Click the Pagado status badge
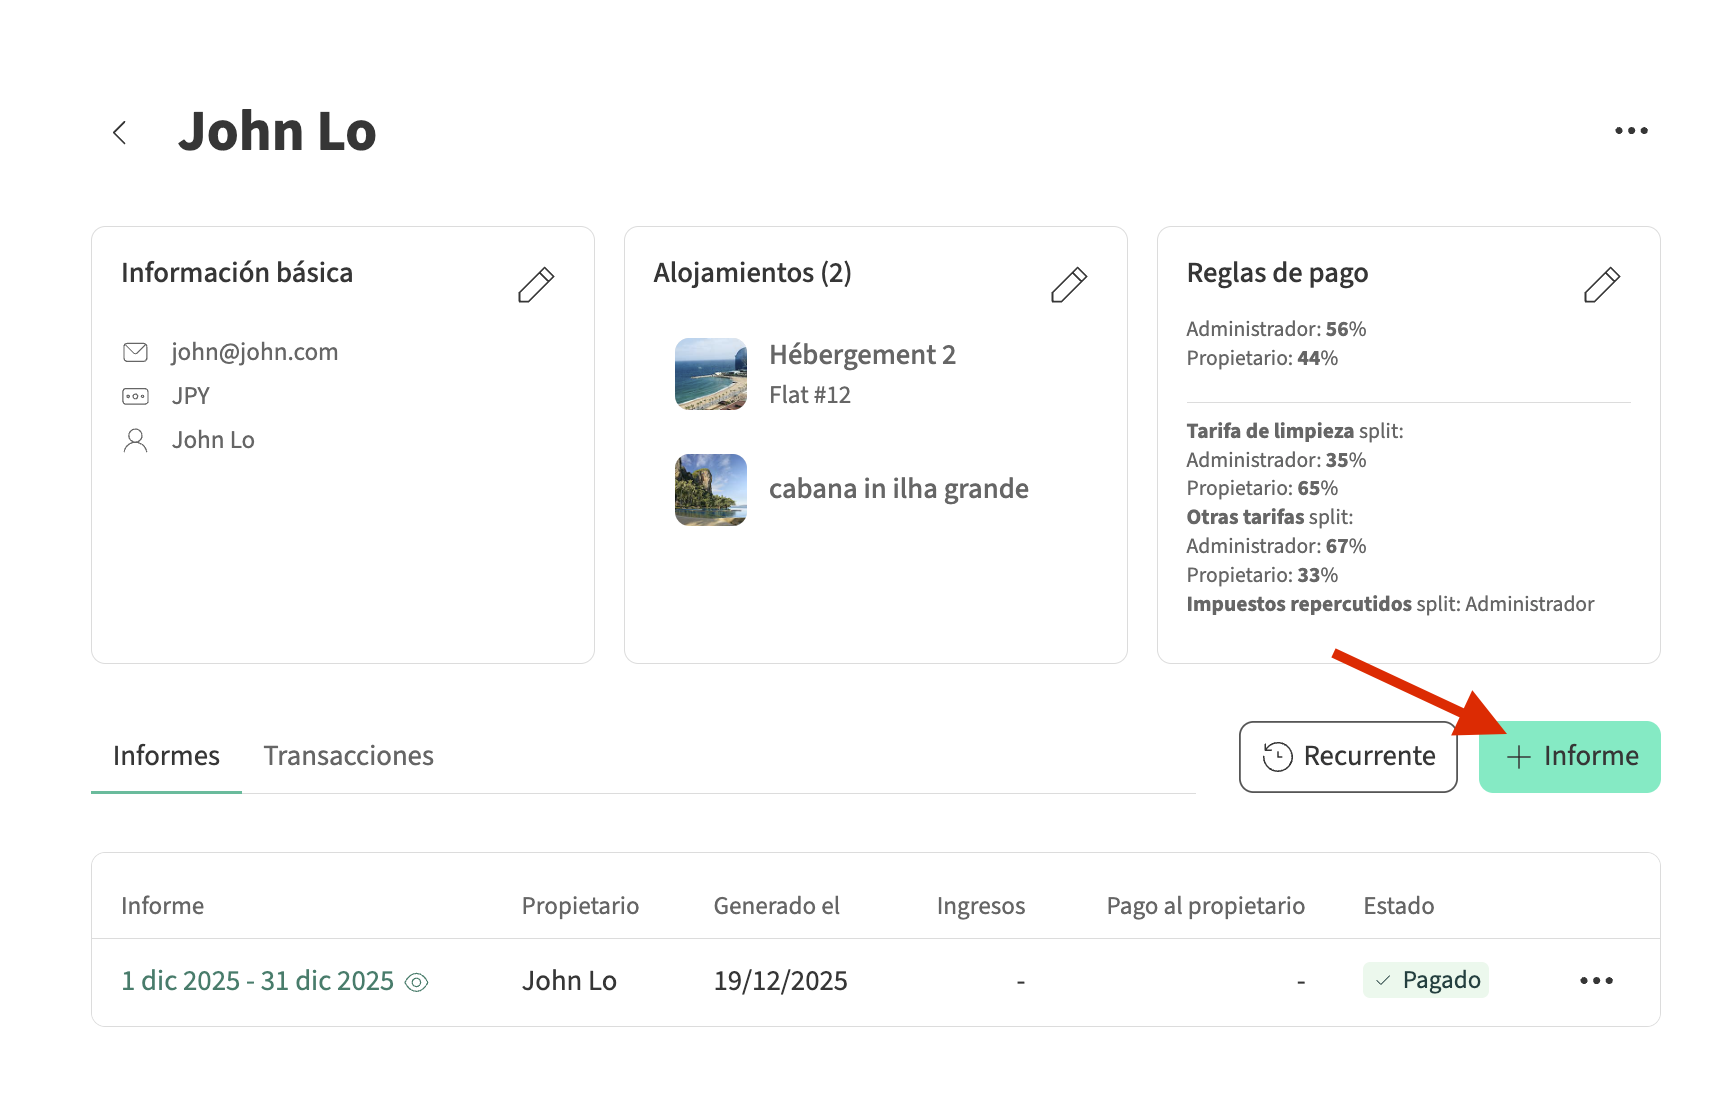Screen dimensions: 1732x1116 coord(1425,980)
